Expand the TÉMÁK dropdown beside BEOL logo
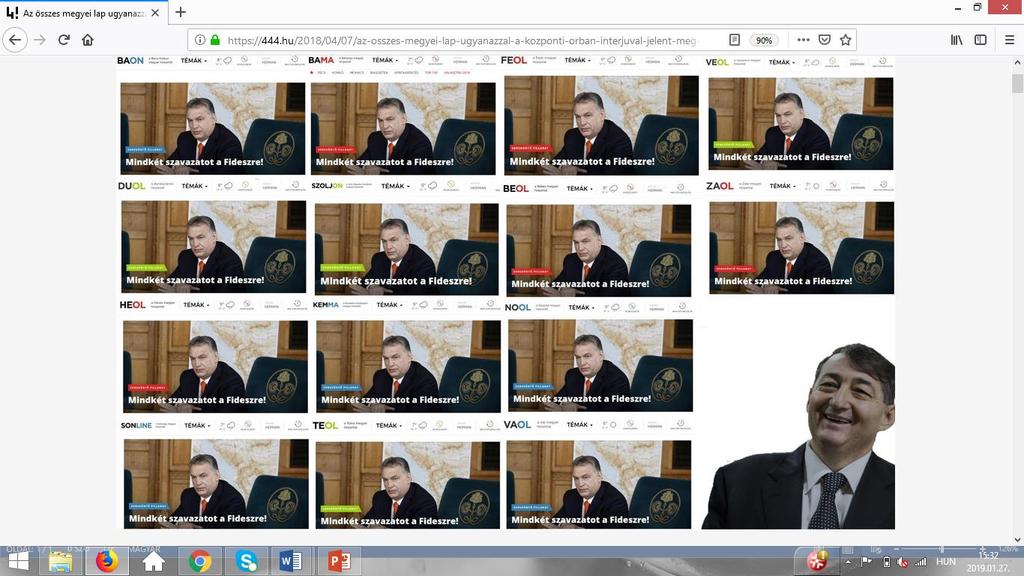 [580, 189]
